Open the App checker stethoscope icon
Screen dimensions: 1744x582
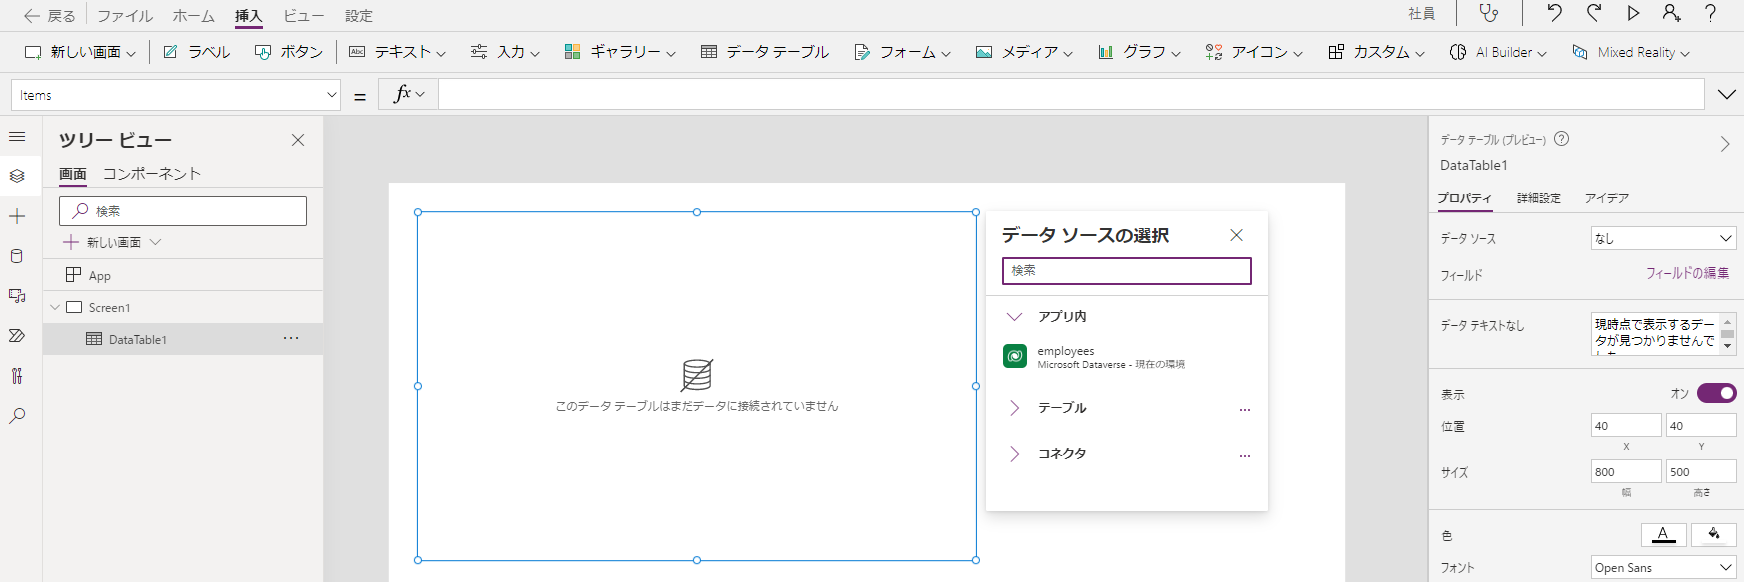1489,14
